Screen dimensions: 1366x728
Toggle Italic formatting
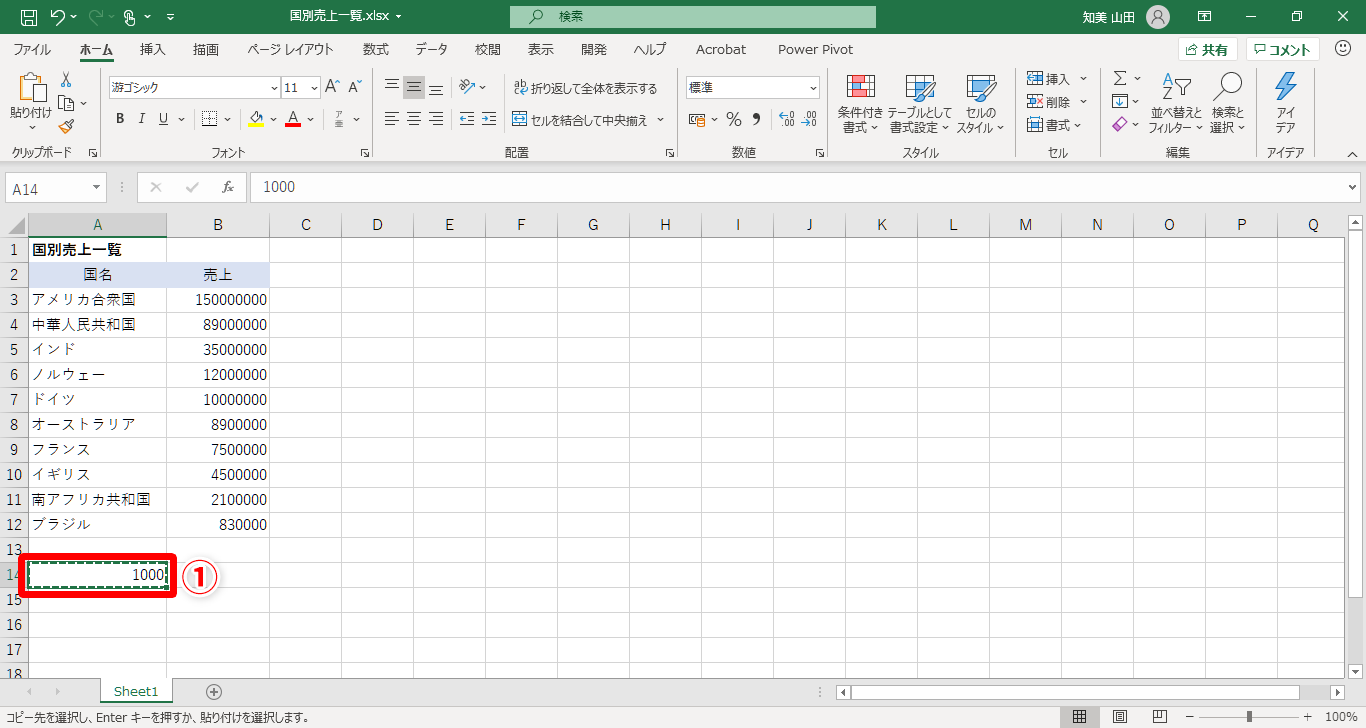click(x=141, y=119)
